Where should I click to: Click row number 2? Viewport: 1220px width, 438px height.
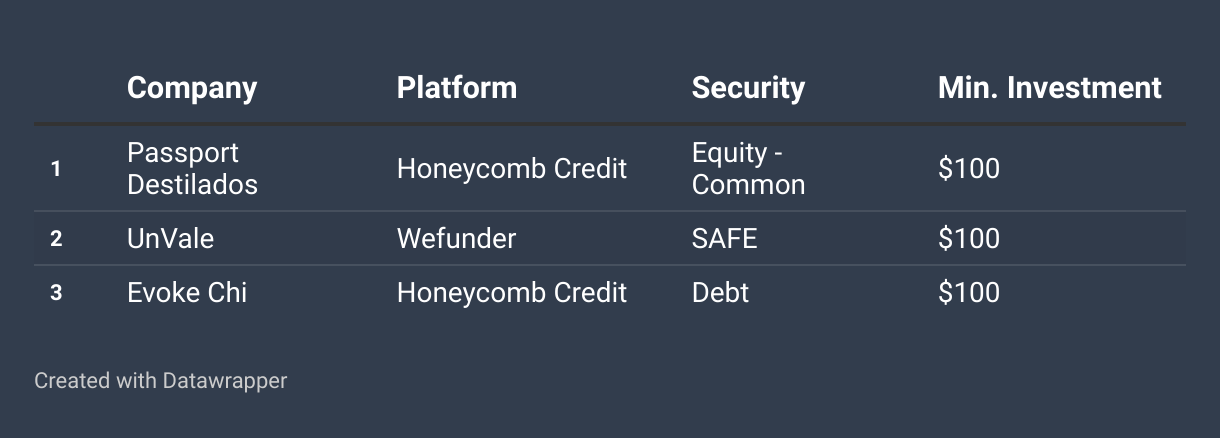[56, 239]
